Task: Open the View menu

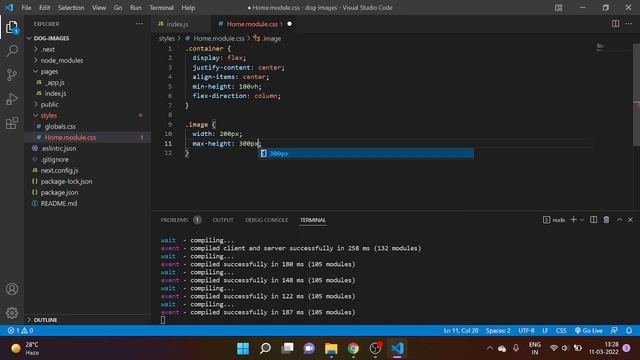Action: (x=99, y=7)
